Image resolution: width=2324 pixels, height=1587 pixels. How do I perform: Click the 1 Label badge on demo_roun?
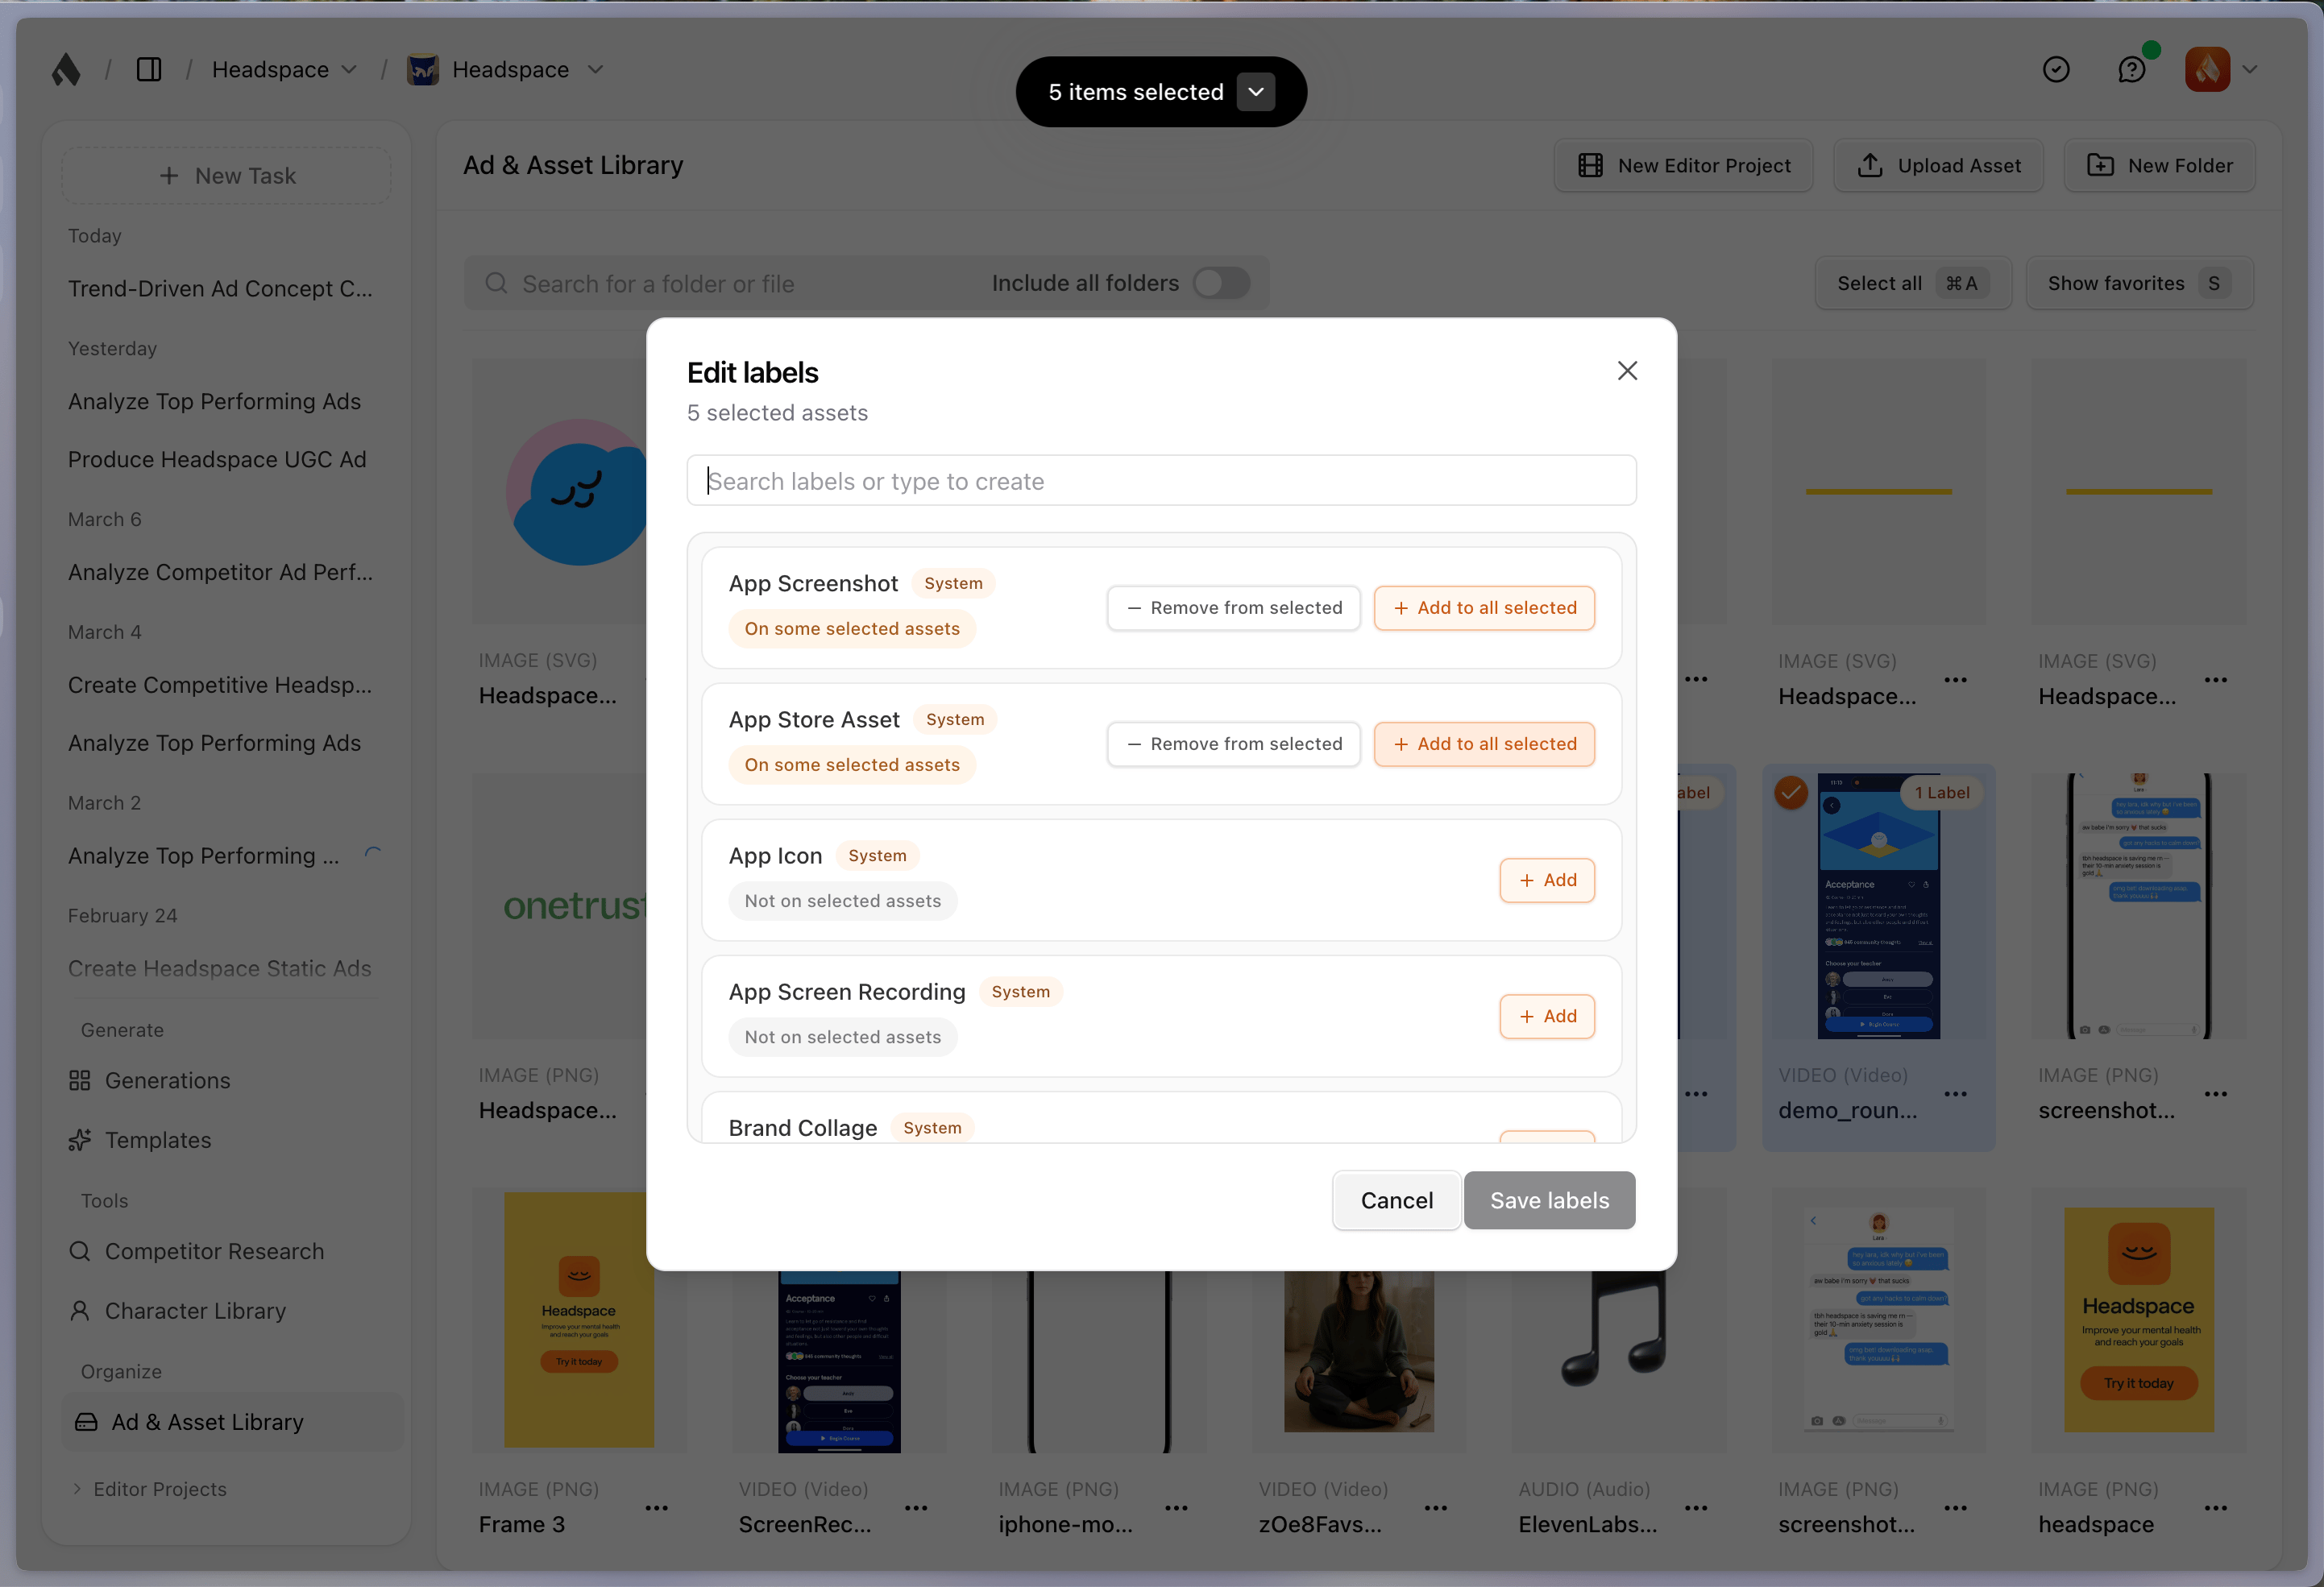coord(1941,792)
